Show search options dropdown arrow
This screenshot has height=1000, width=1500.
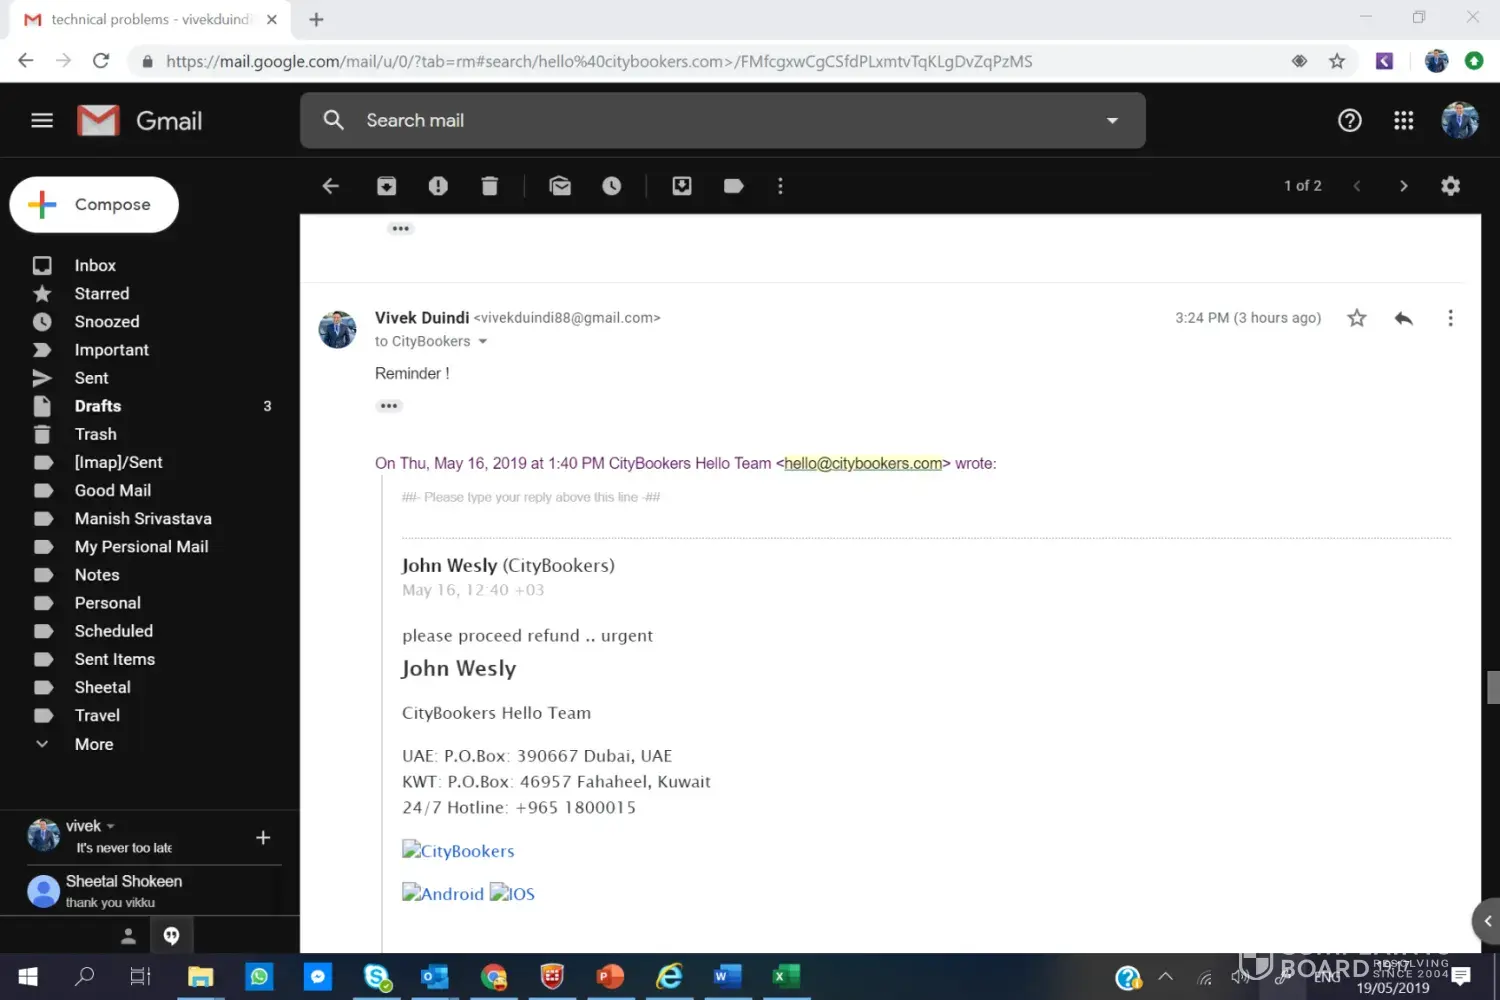(x=1112, y=121)
